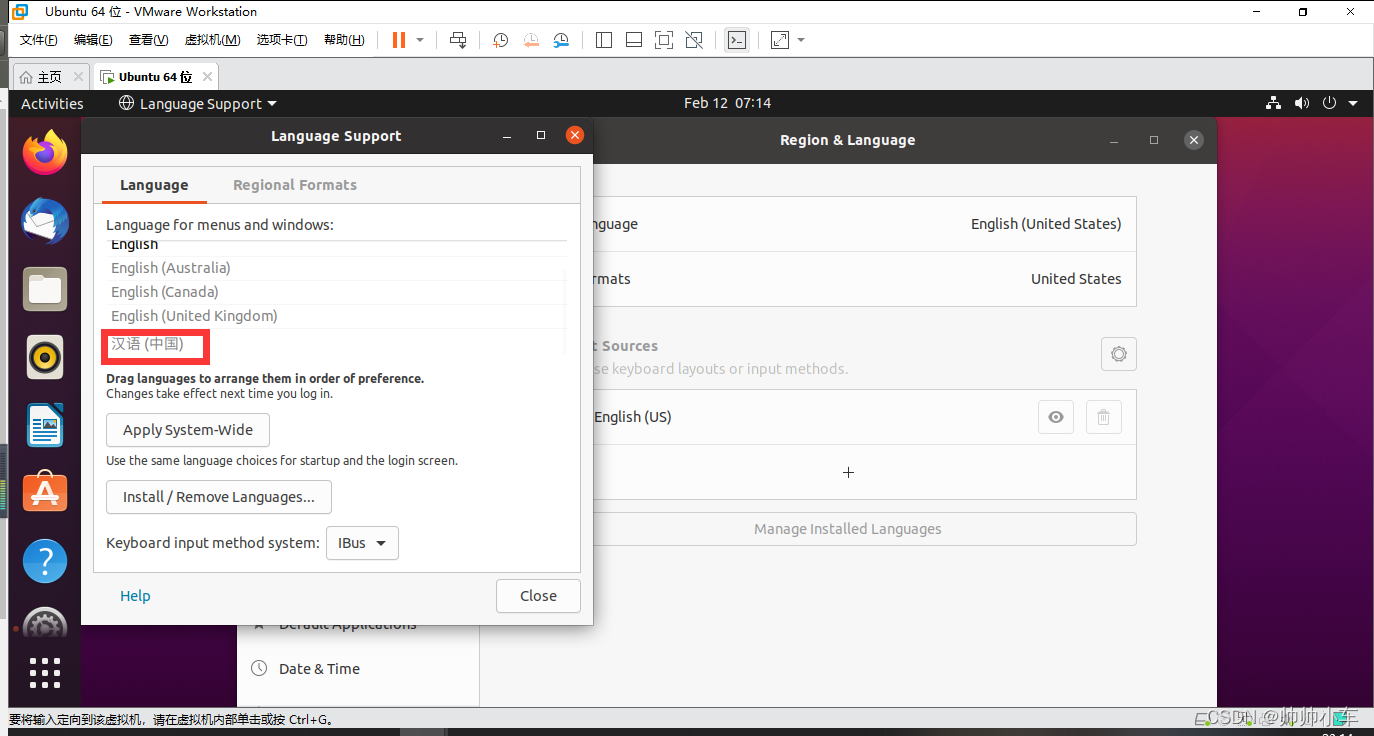Select 汉语 (中国) in the language list
Image resolution: width=1374 pixels, height=736 pixels.
click(335, 344)
